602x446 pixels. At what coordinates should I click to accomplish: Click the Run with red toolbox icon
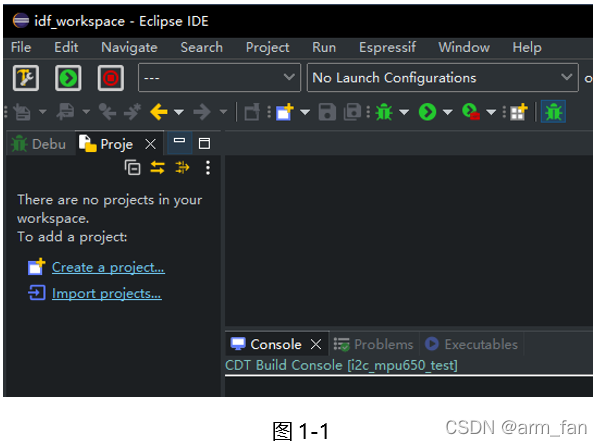(x=471, y=112)
